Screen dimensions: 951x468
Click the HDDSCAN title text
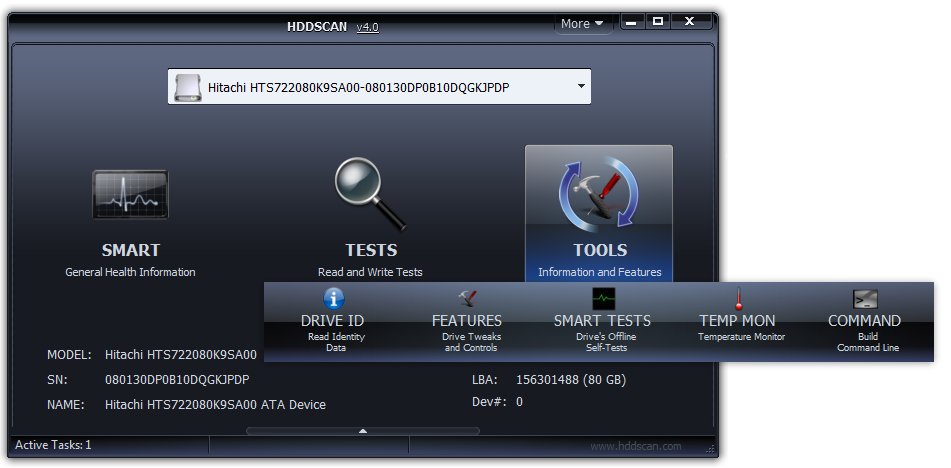[x=317, y=27]
